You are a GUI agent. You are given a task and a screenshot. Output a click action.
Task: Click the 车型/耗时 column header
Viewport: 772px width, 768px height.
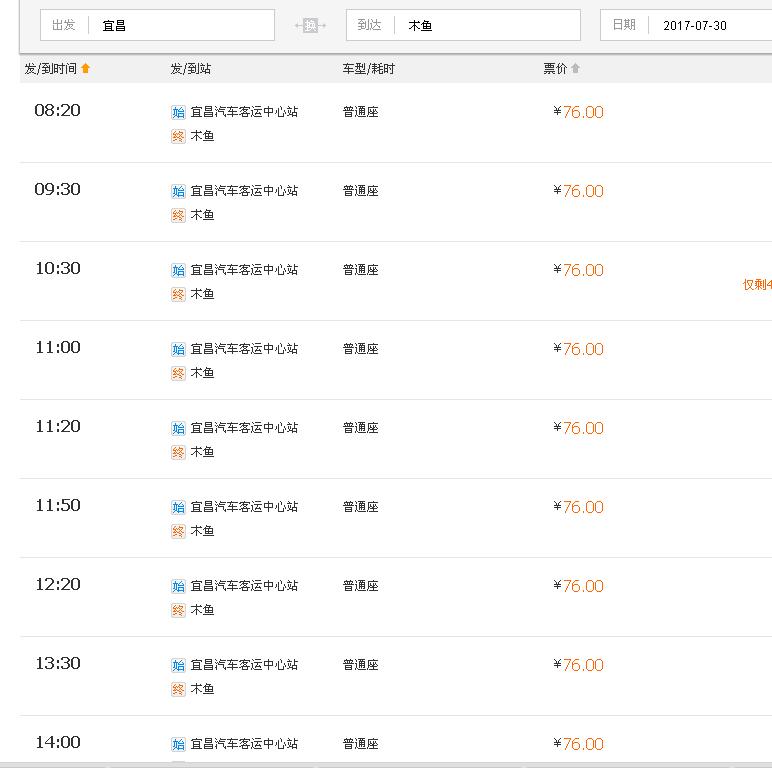point(368,68)
